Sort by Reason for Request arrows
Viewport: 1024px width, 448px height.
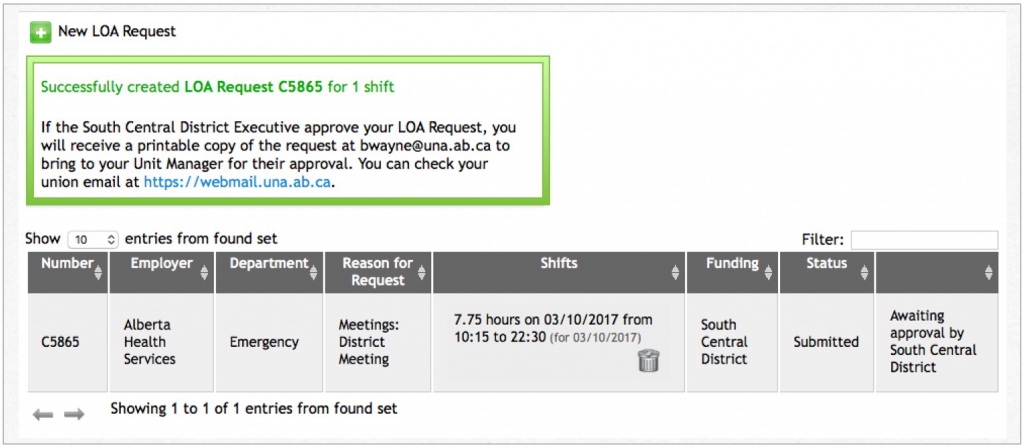point(421,272)
